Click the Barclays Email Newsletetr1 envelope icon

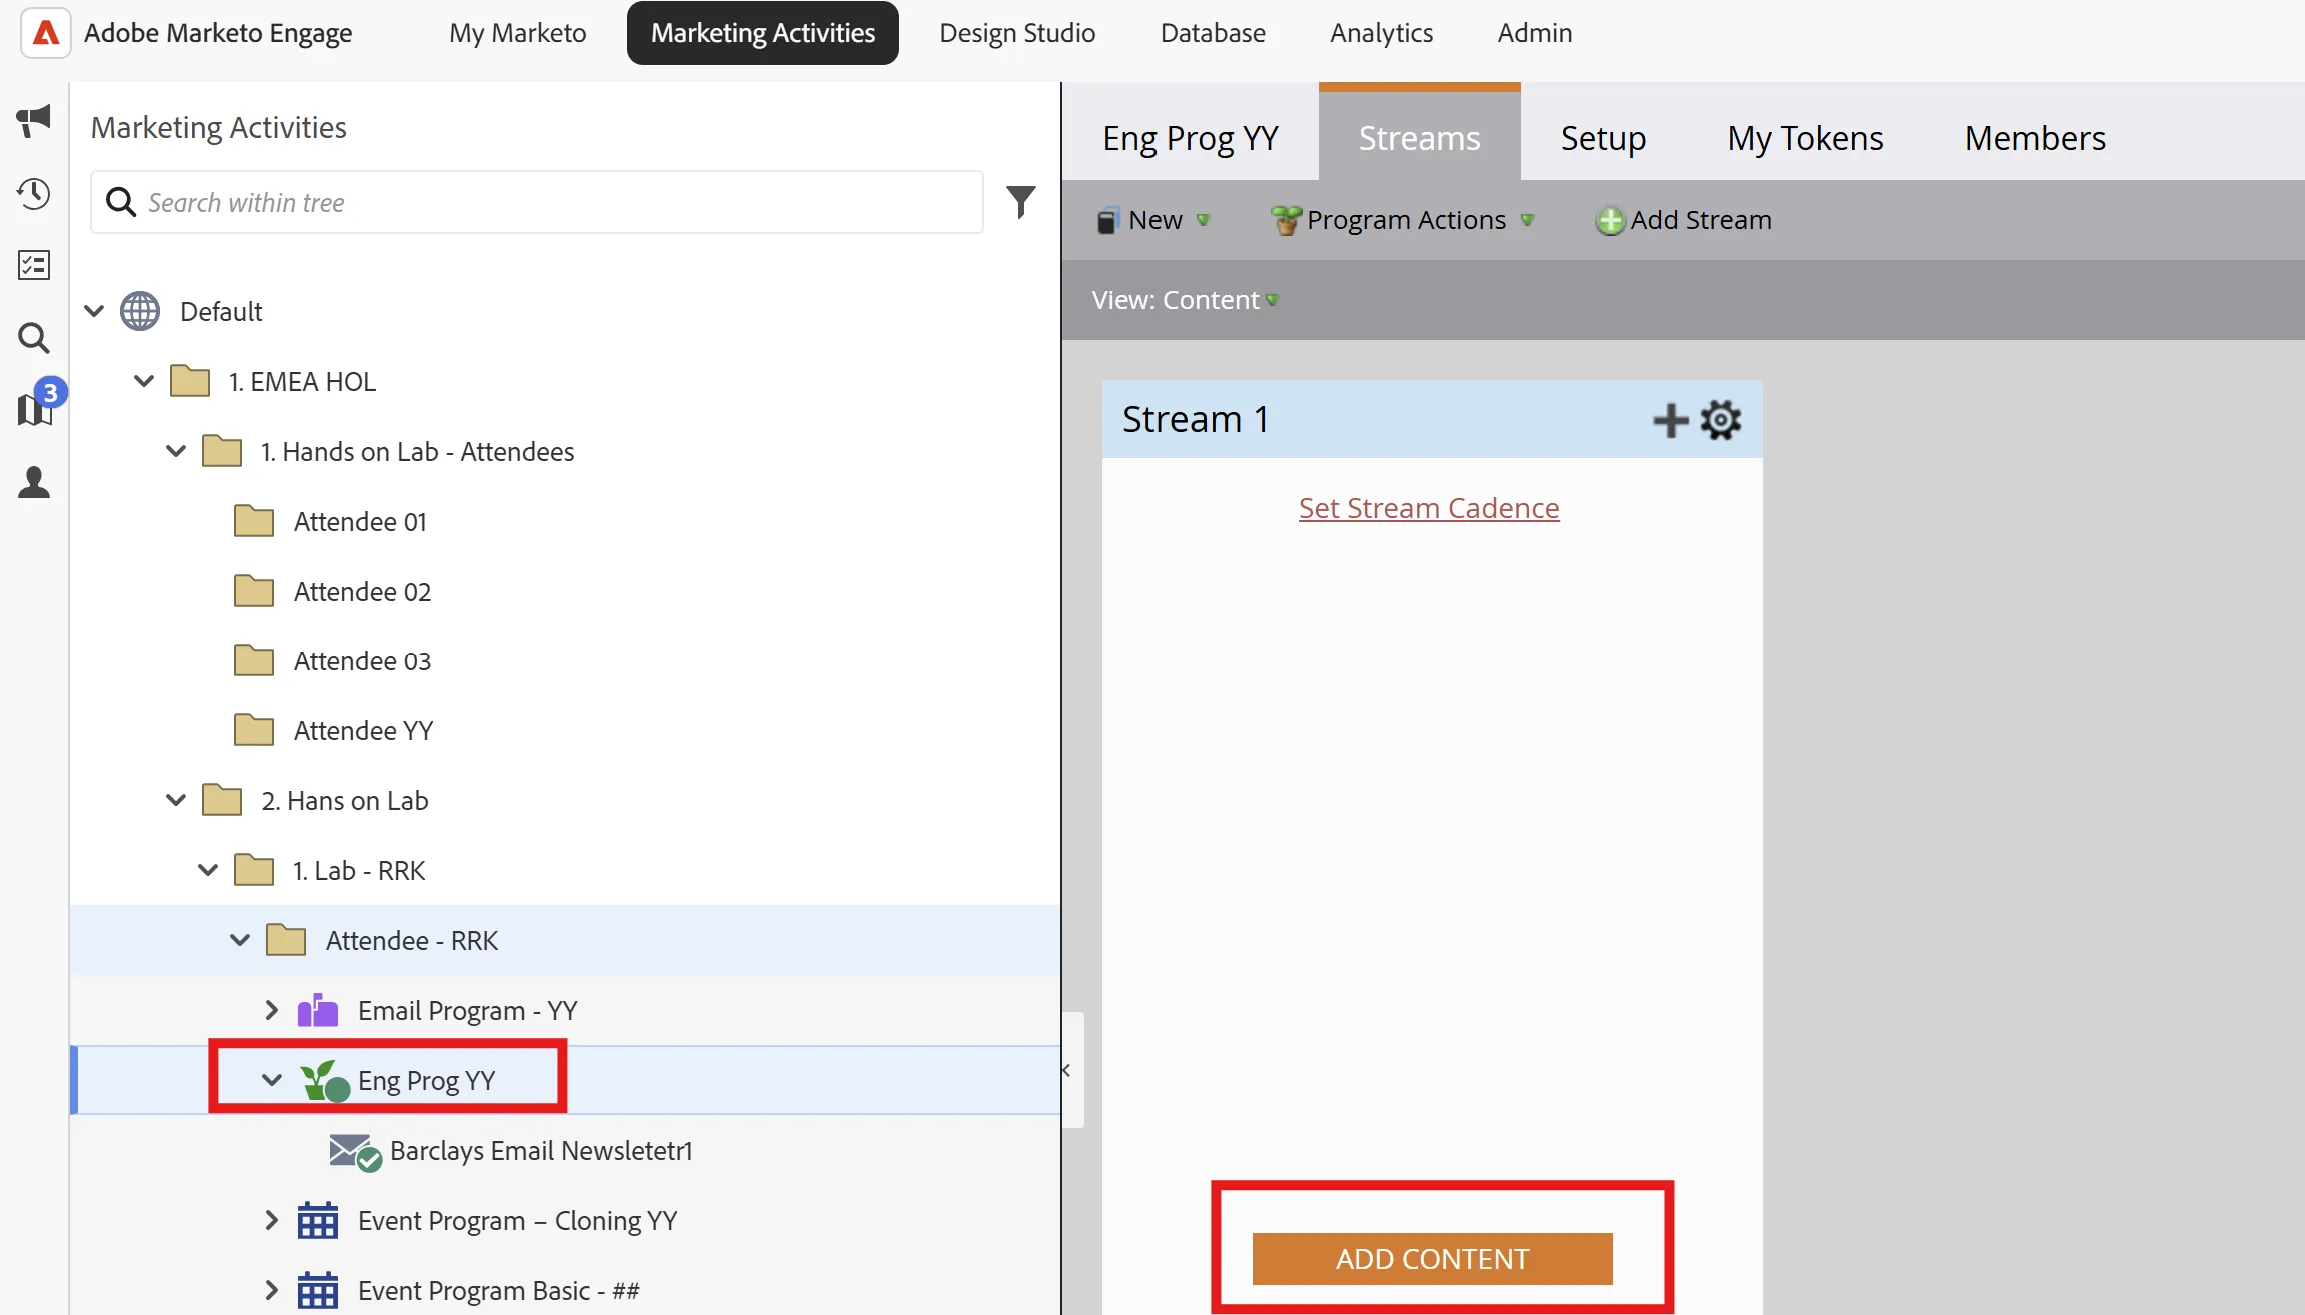click(x=355, y=1152)
